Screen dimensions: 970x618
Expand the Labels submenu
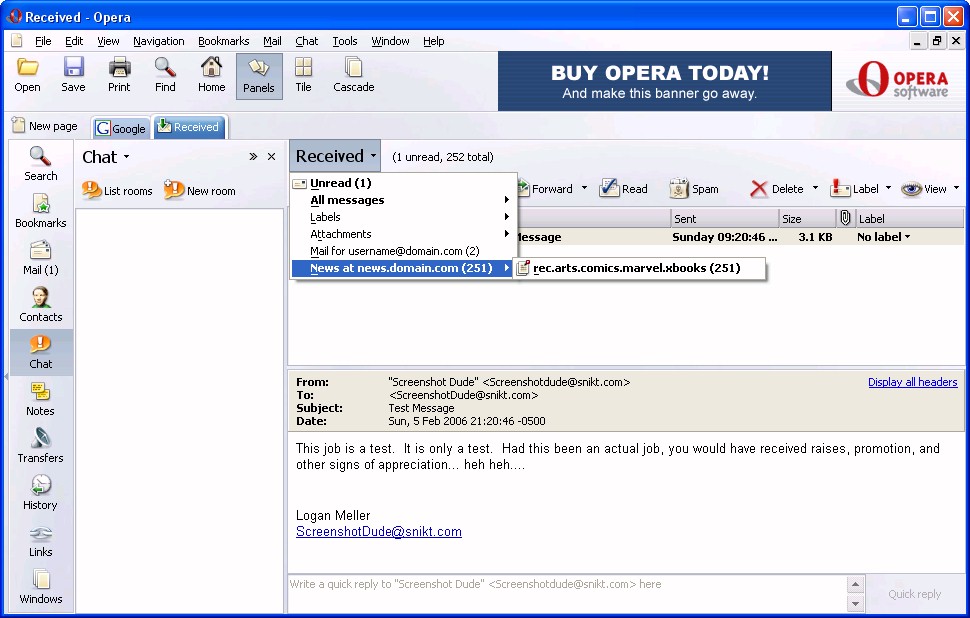coord(403,217)
